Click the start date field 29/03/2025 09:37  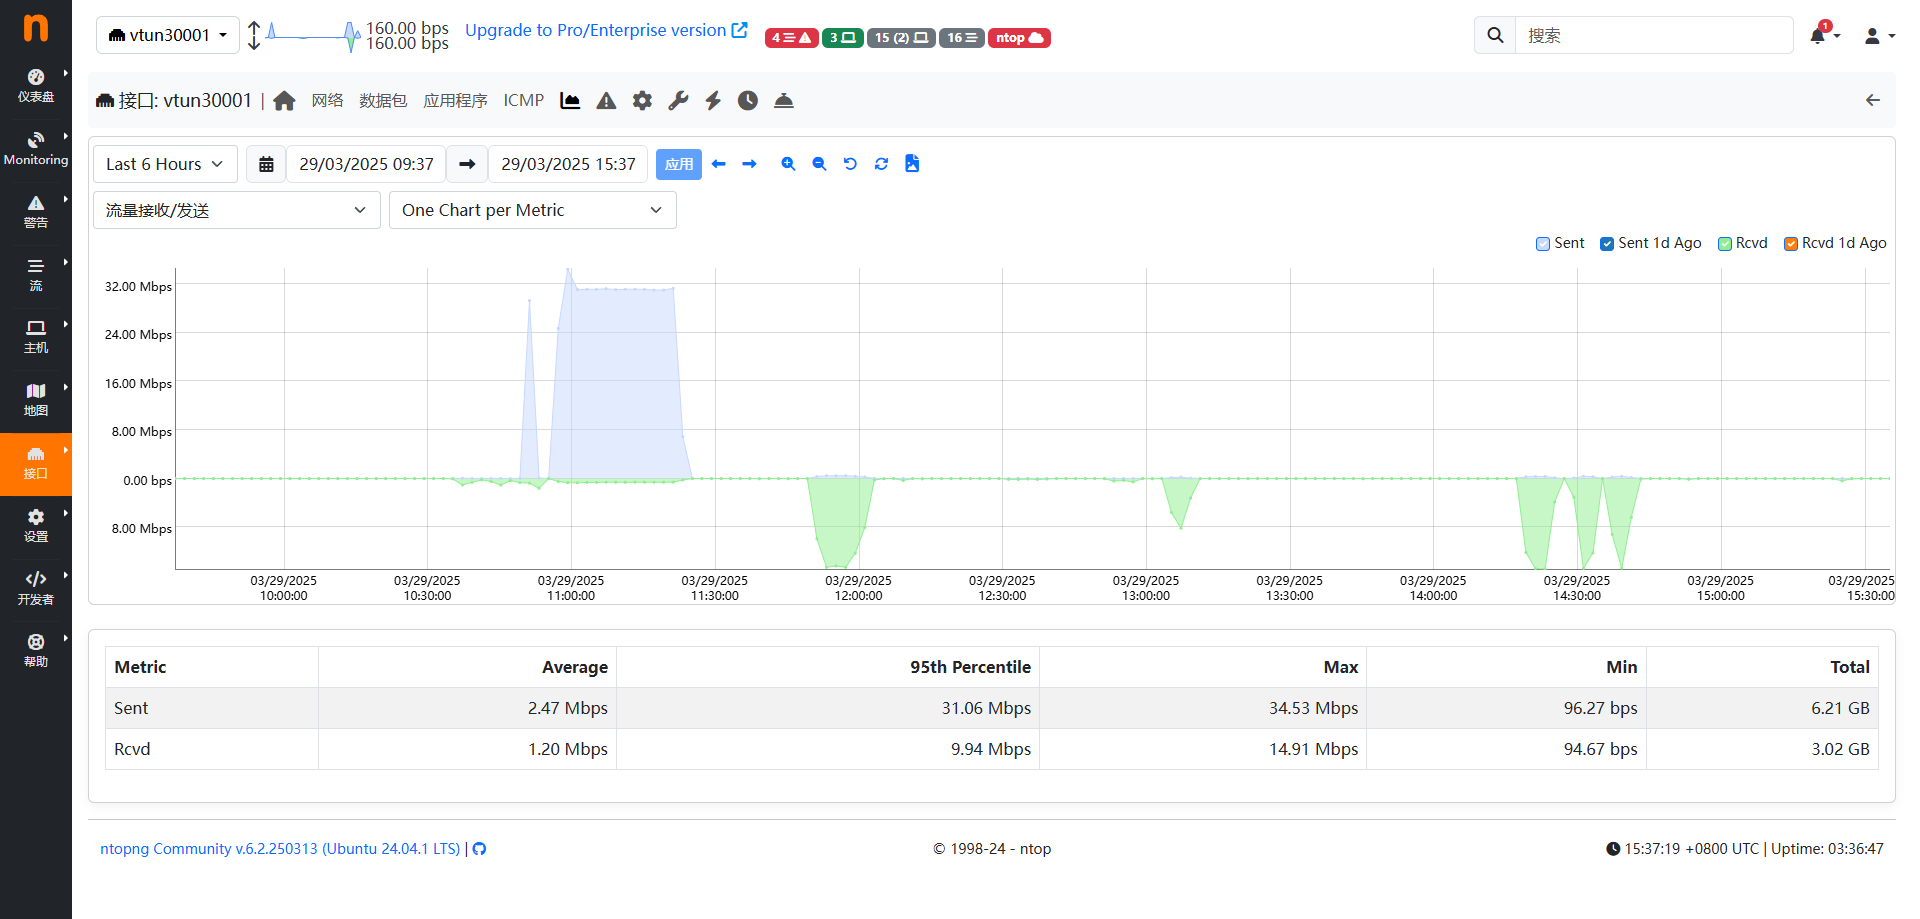point(366,164)
